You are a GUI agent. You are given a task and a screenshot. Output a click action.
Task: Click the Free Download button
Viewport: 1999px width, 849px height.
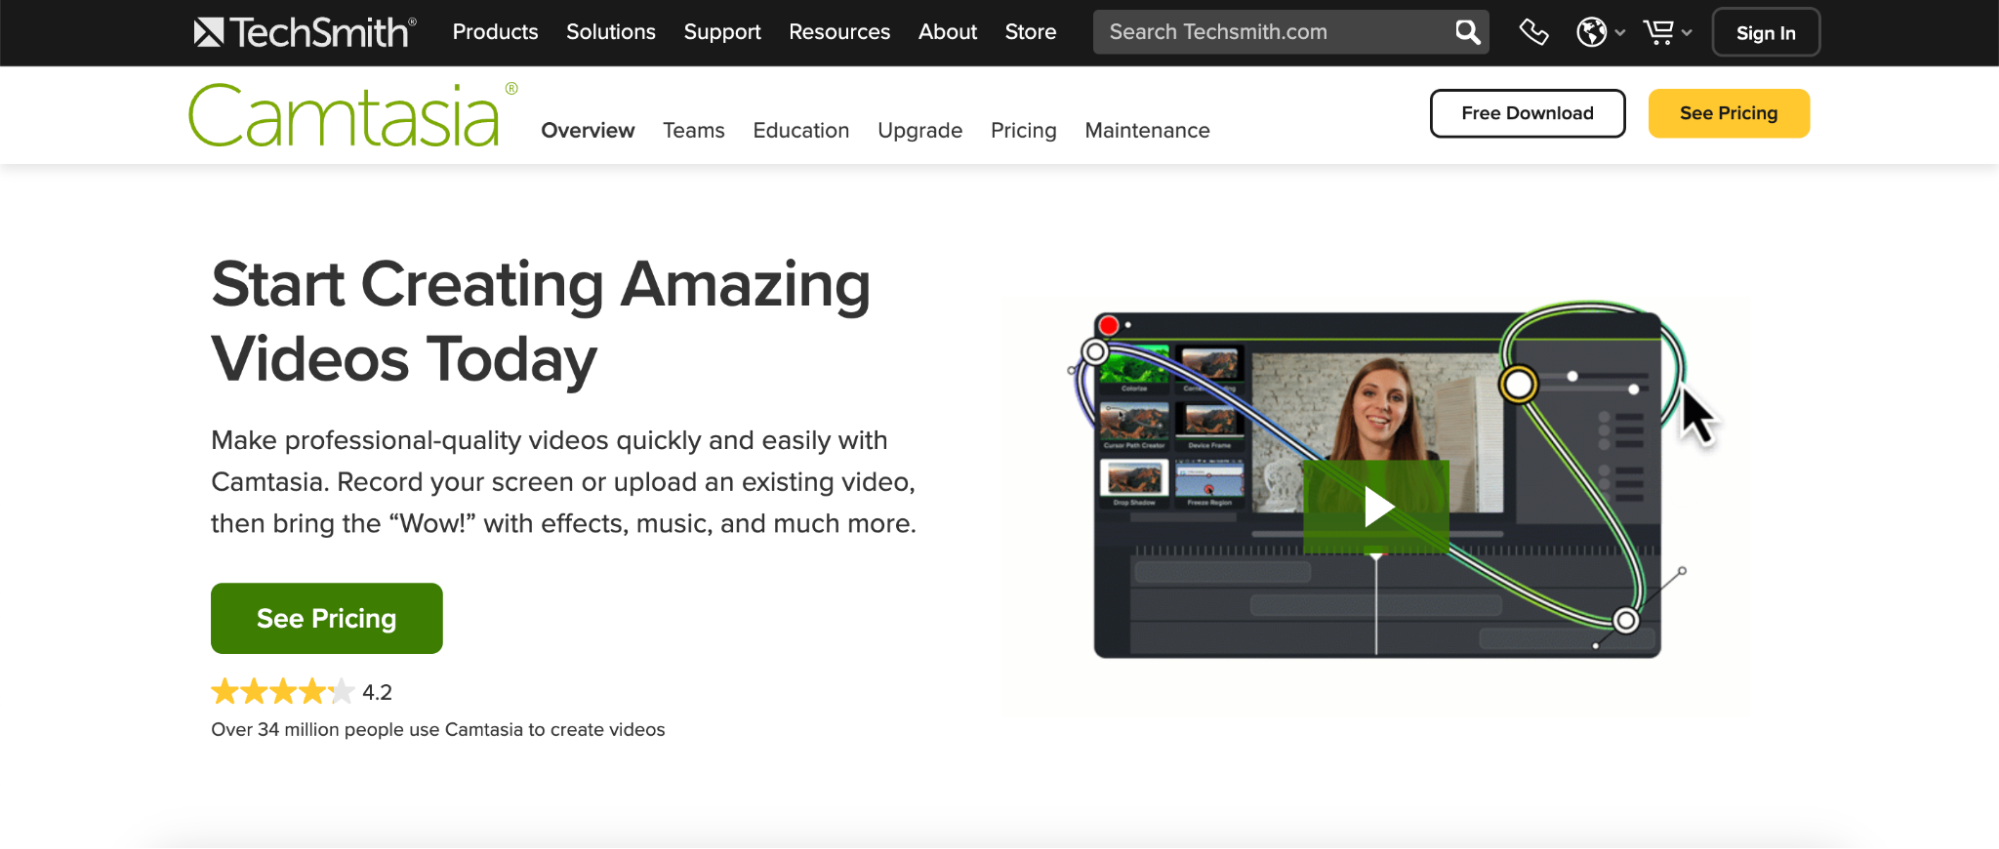click(1527, 113)
